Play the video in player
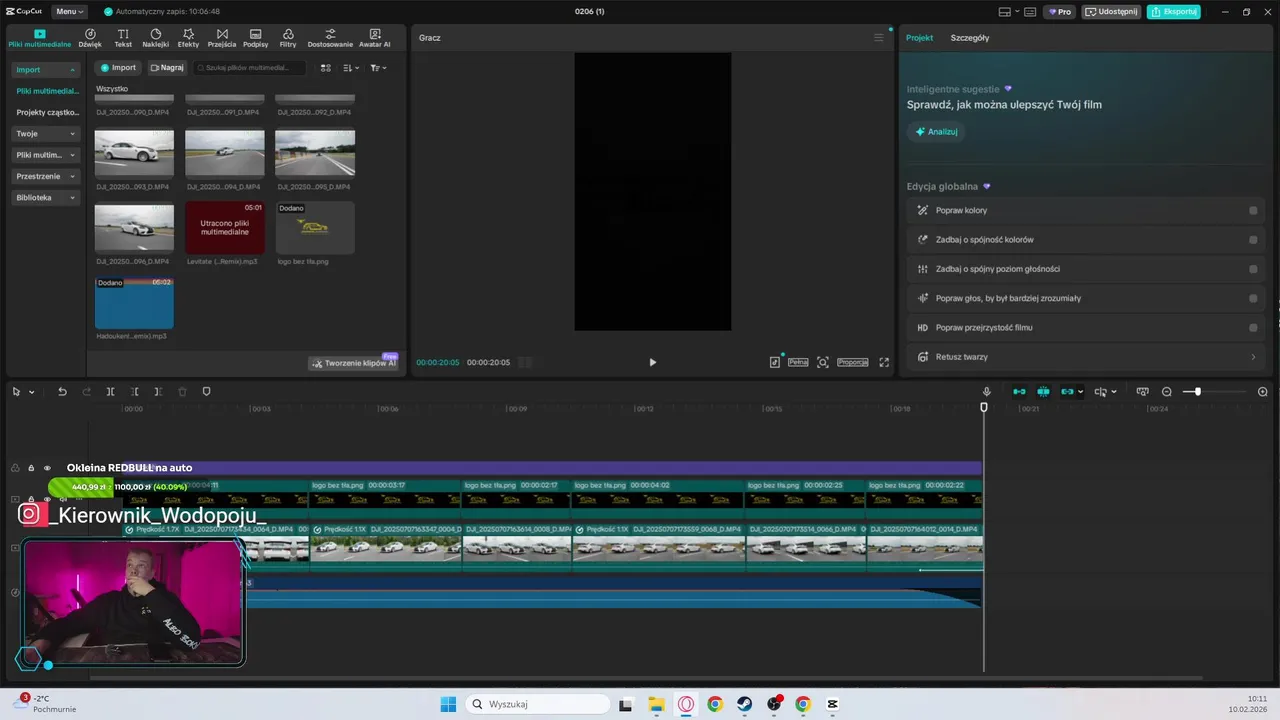Viewport: 1280px width, 720px height. [x=652, y=362]
